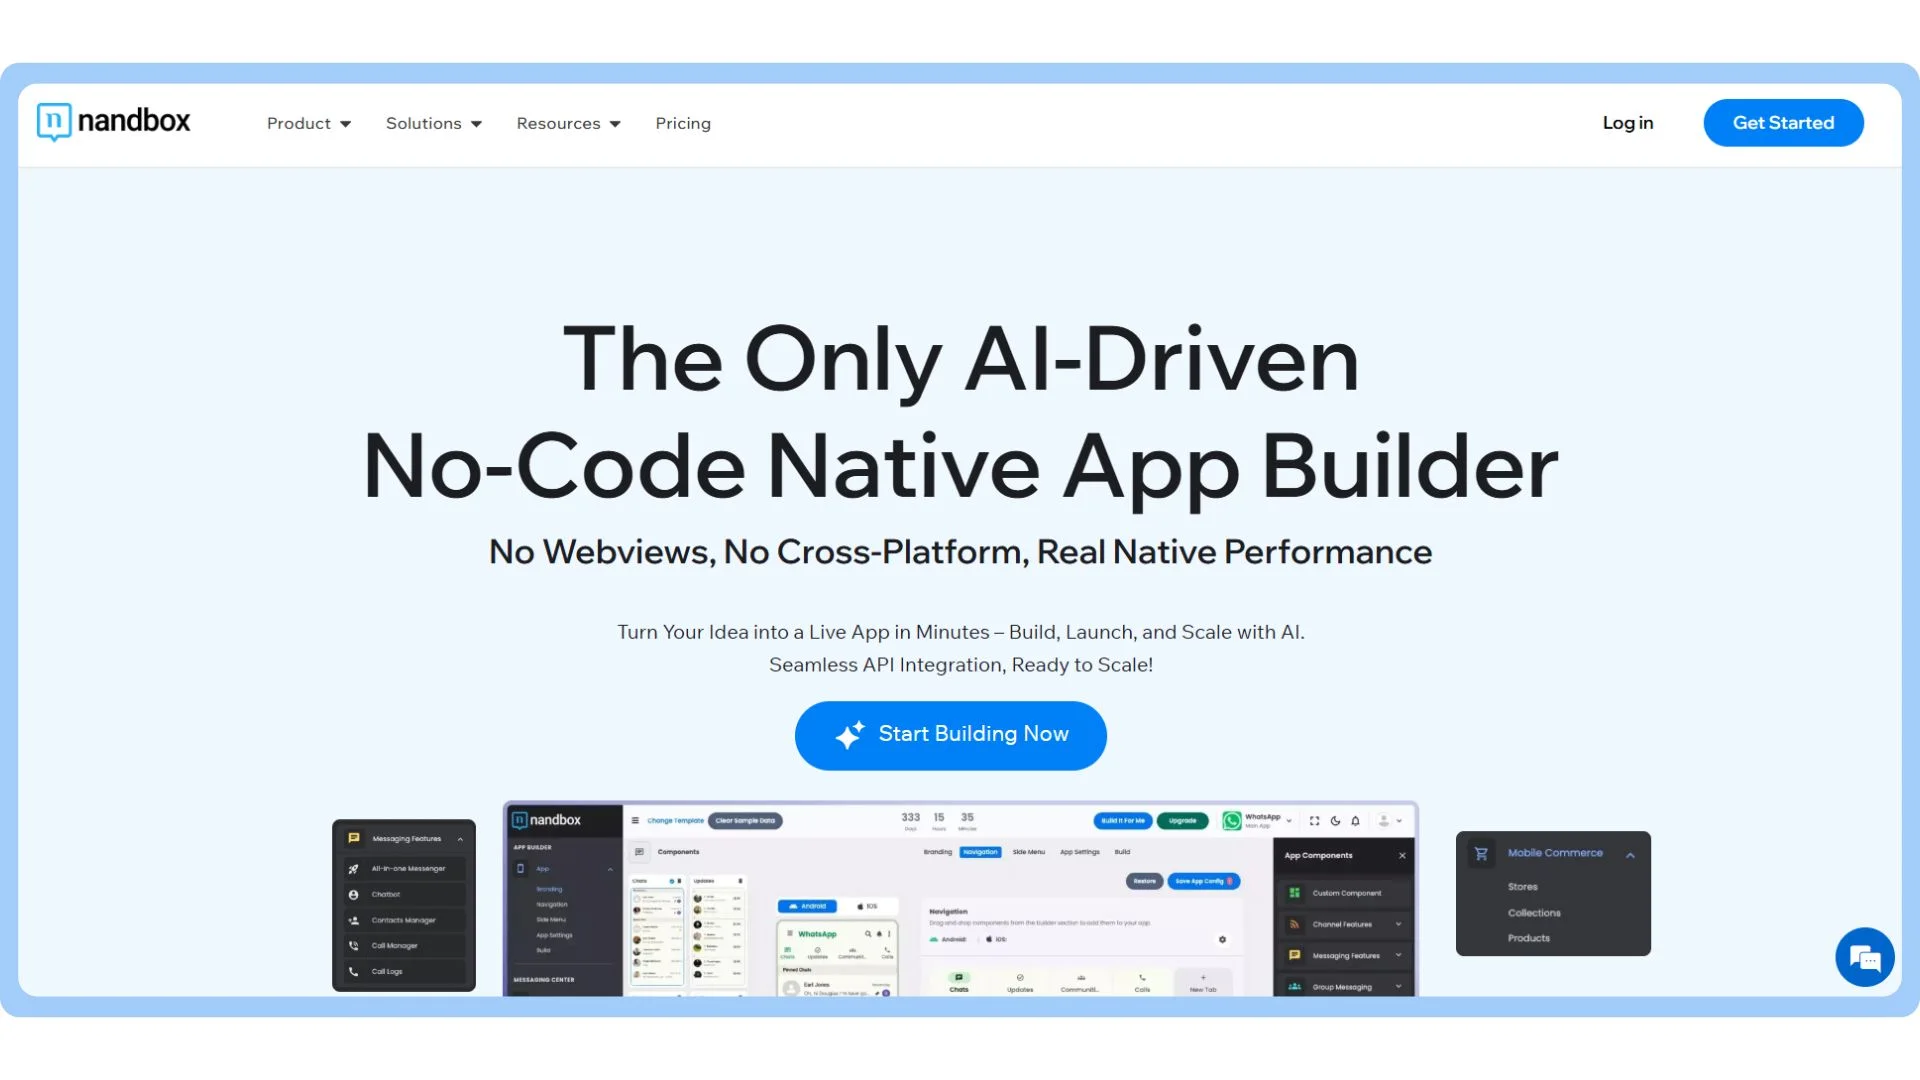Switch to the Branding tab in the builder
Image resolution: width=1920 pixels, height=1080 pixels.
coord(937,852)
